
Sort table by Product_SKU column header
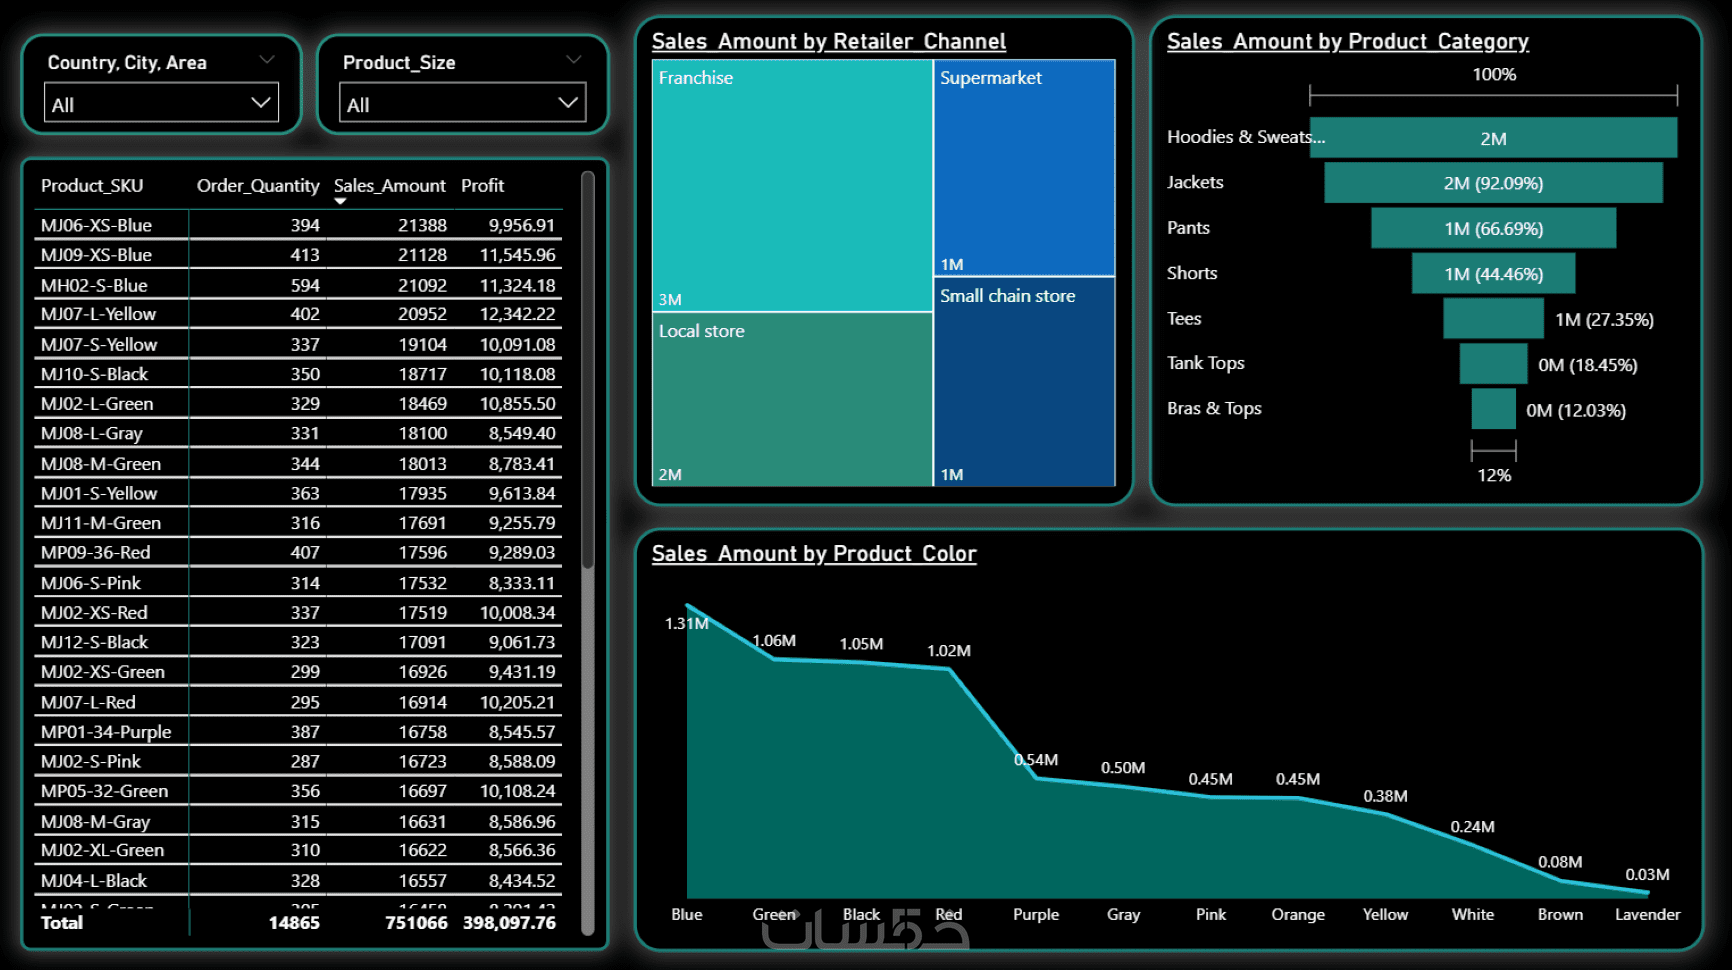click(92, 185)
